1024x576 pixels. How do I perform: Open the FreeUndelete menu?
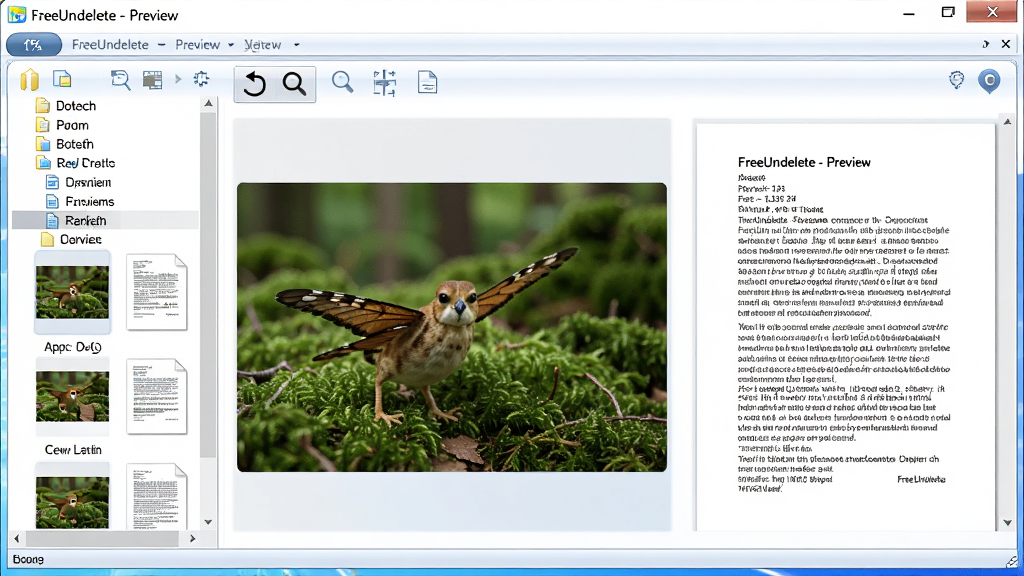[x=110, y=44]
